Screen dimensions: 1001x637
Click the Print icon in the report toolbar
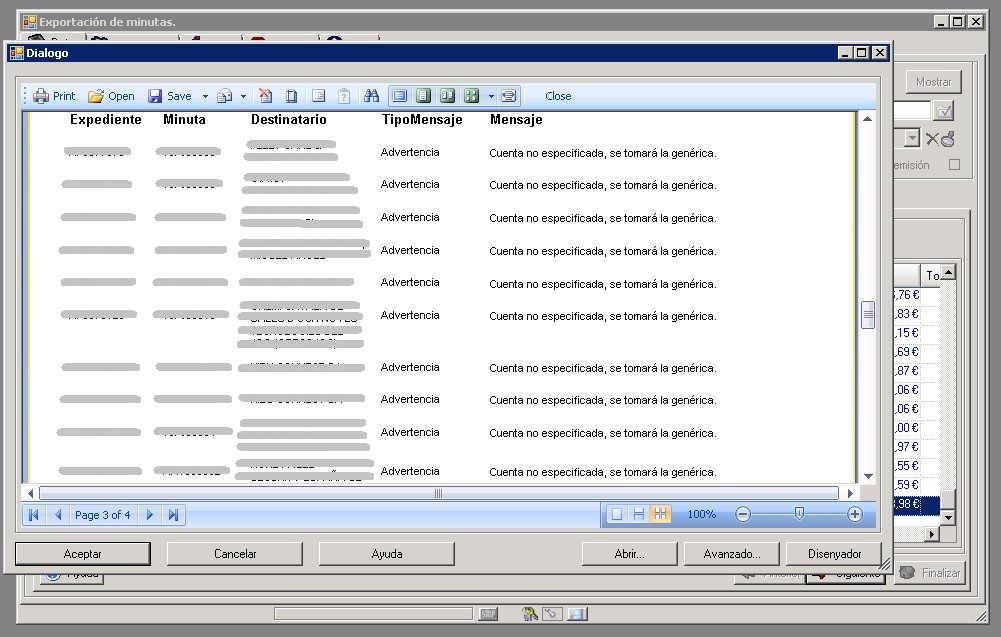[41, 96]
